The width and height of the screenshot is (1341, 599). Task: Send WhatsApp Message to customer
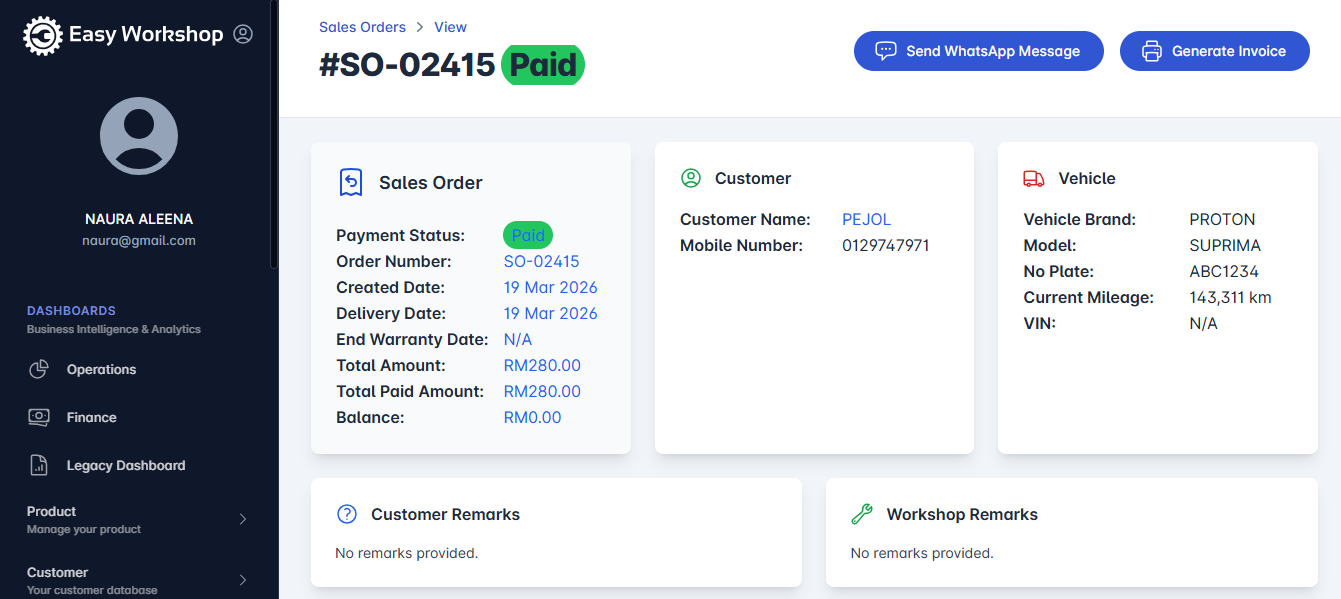(978, 51)
